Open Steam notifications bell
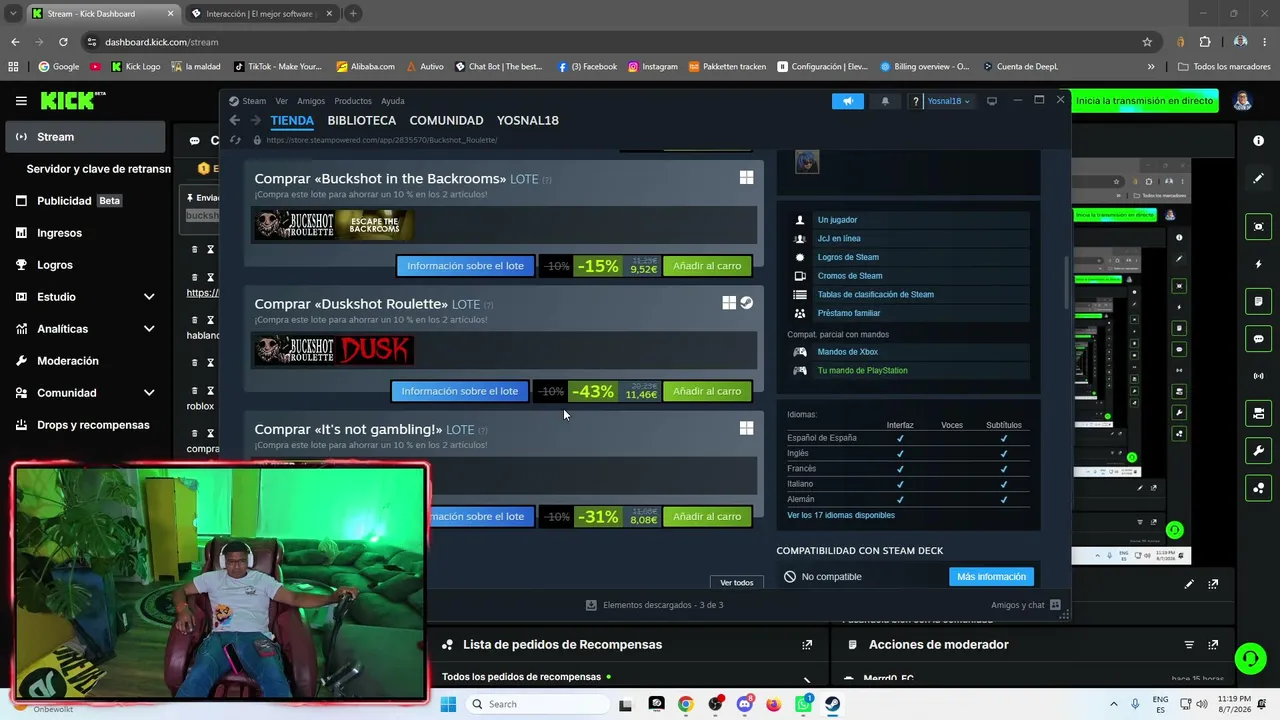Screen dimensions: 1280x720 (885, 101)
